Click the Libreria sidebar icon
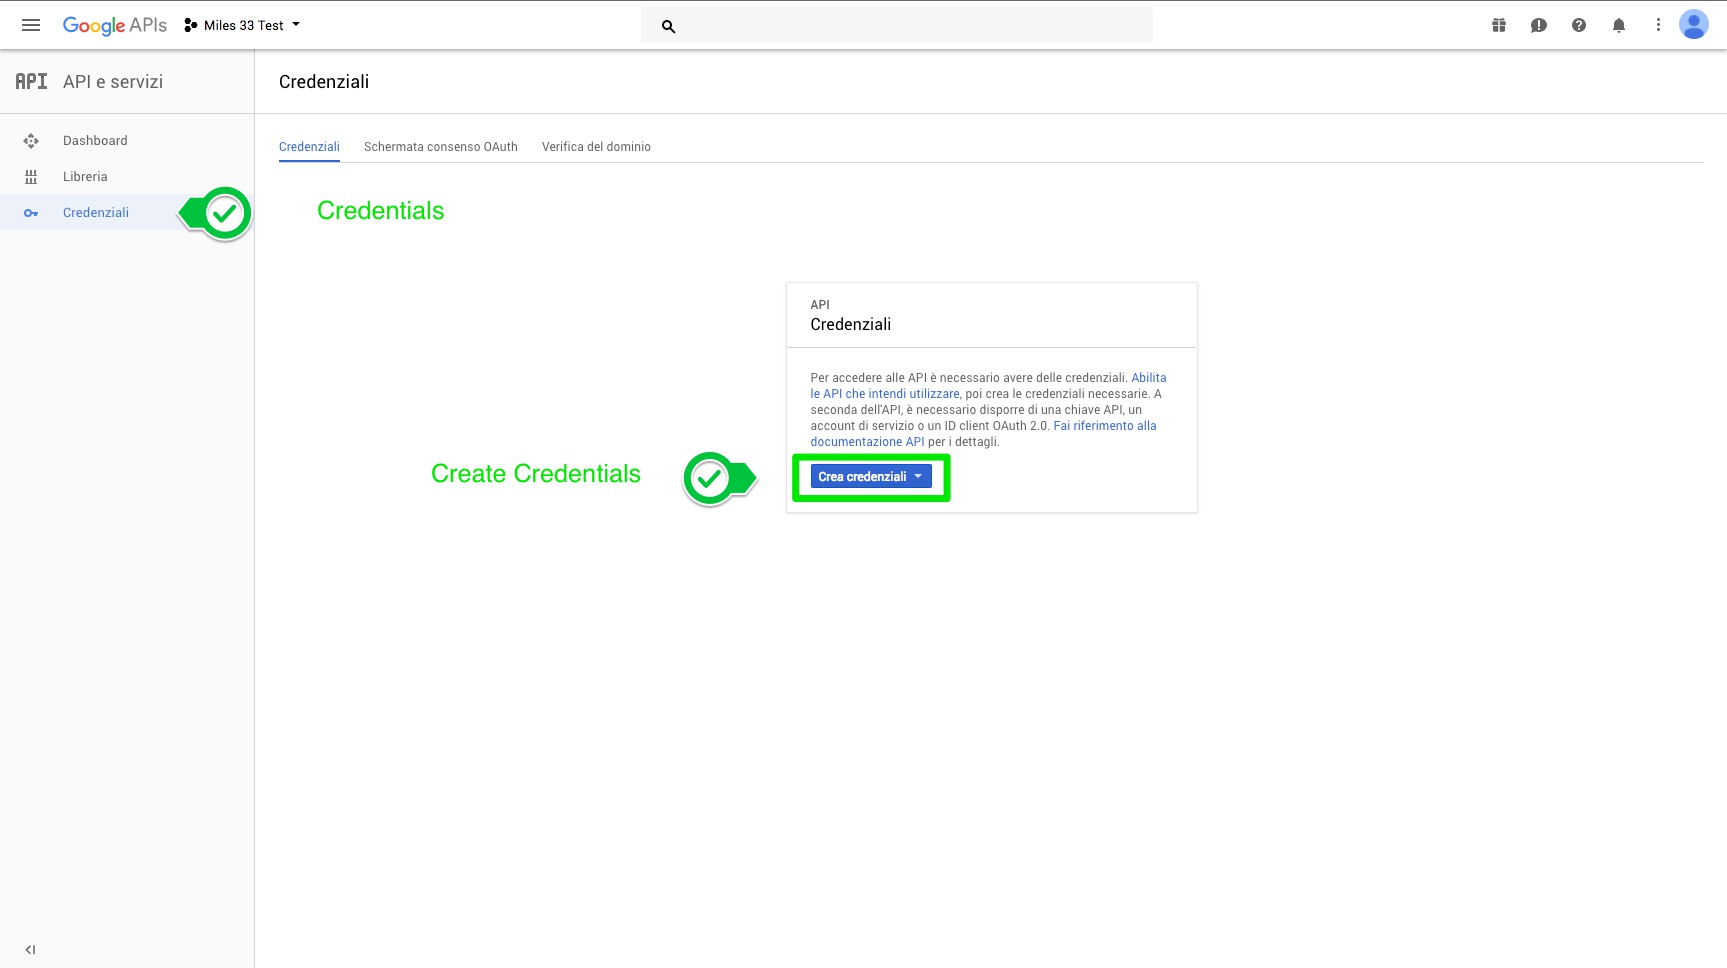Viewport: 1727px width, 968px height. 31,177
